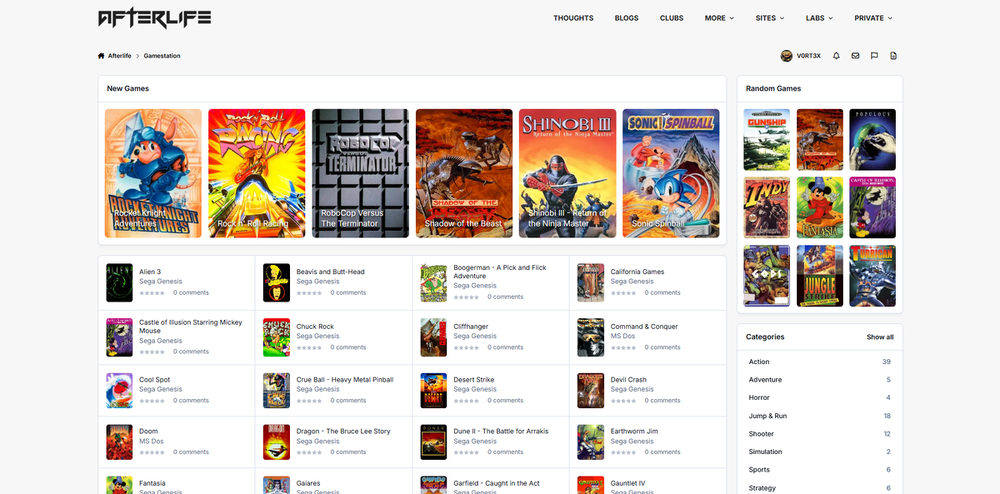Image resolution: width=1000 pixels, height=494 pixels.
Task: Rate Doom using its stars
Action: (x=152, y=453)
